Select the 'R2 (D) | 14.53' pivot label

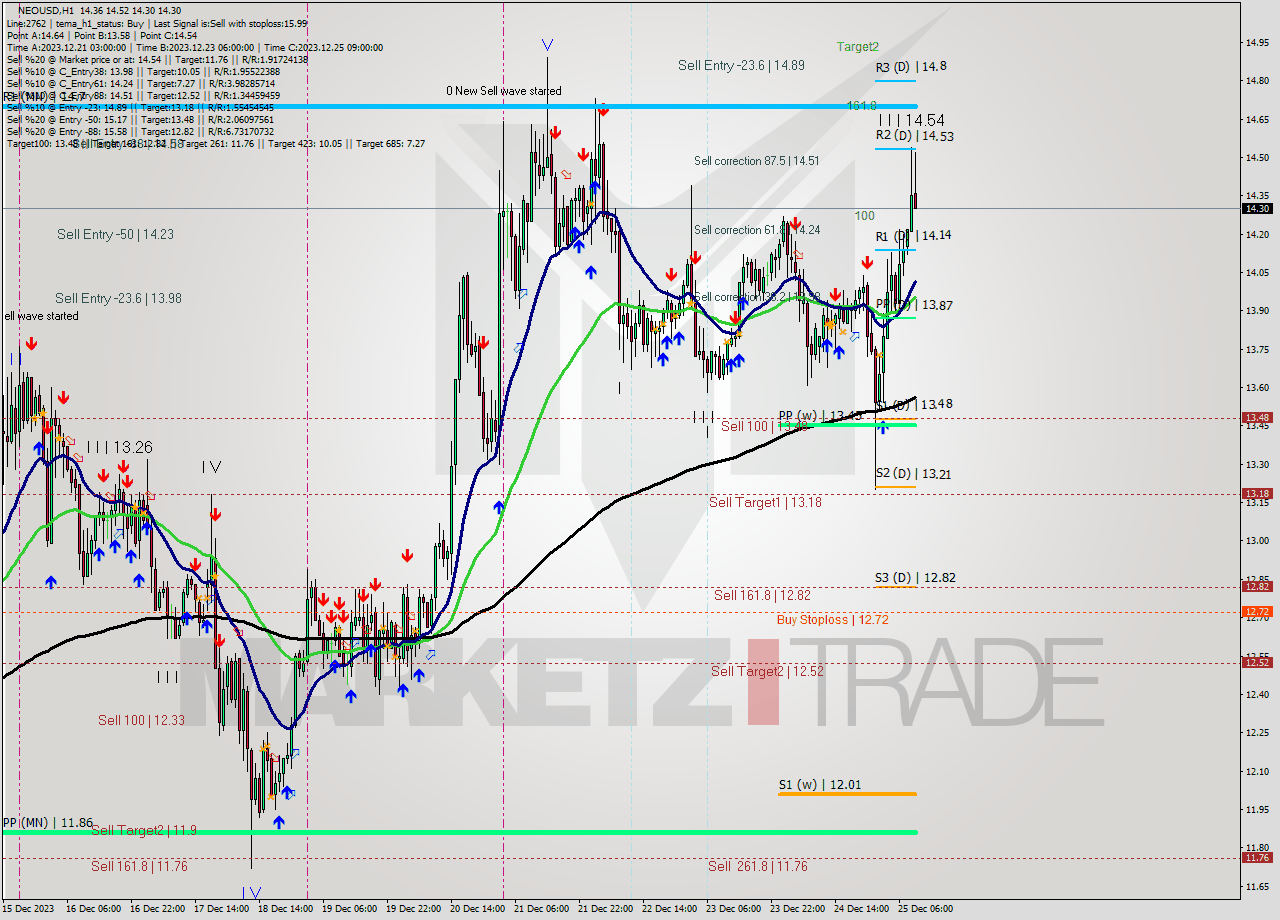click(914, 136)
